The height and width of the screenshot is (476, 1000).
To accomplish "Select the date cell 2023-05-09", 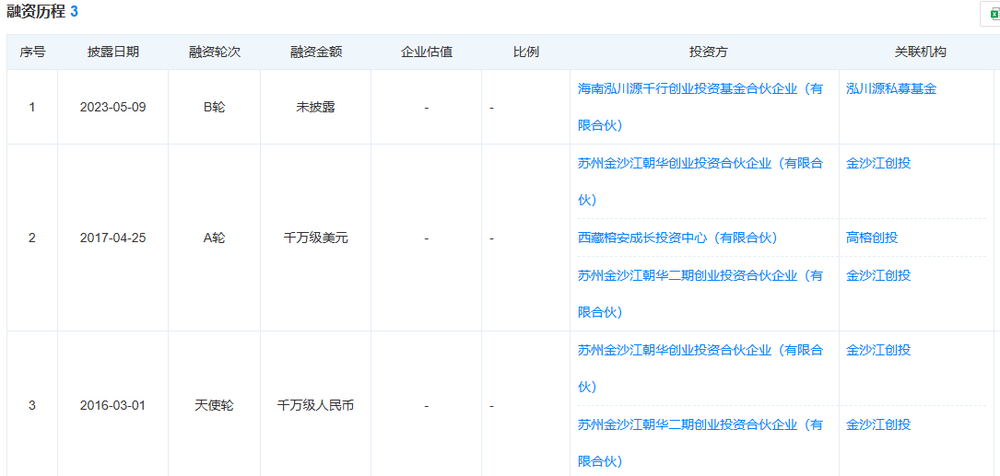I will pyautogui.click(x=113, y=107).
